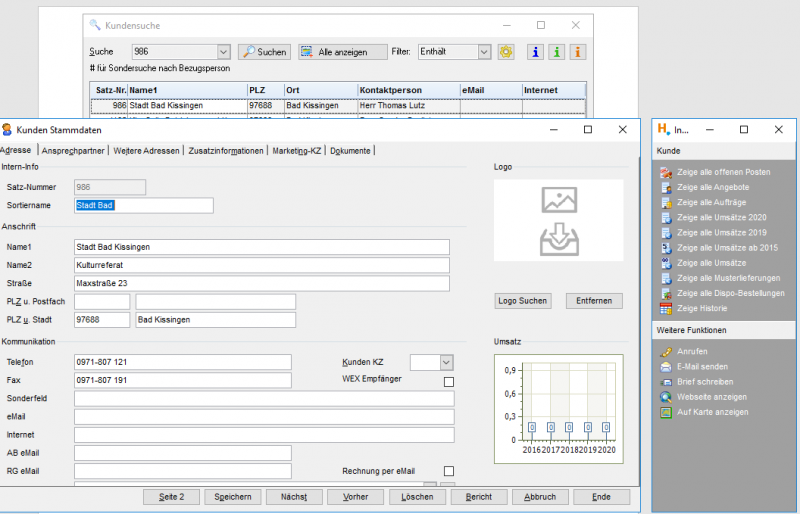Click the Kontaktperson column header
This screenshot has height=514, width=800.
tap(409, 90)
